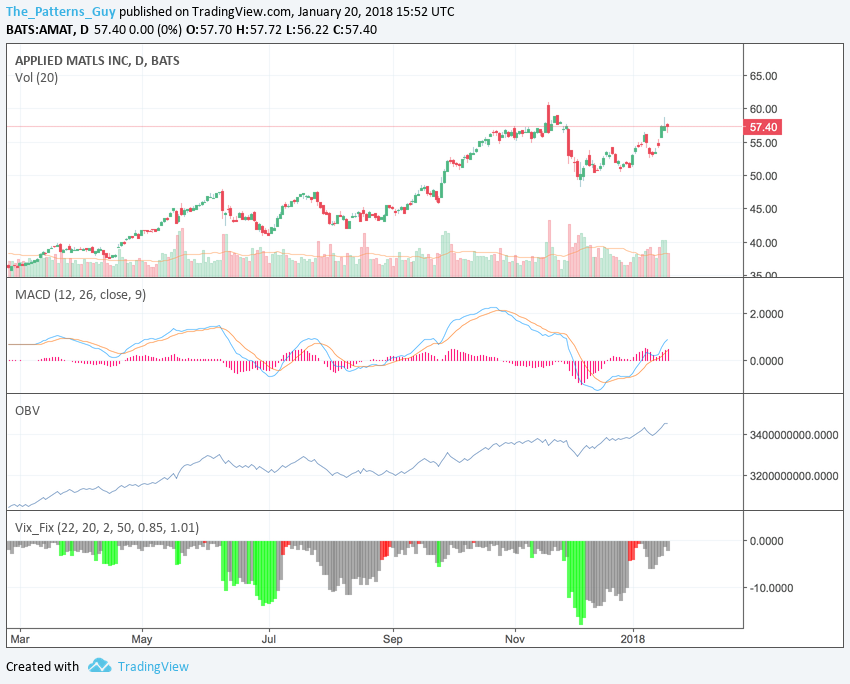
Task: Select the BATS:AMAT, D symbol text
Action: coord(47,30)
